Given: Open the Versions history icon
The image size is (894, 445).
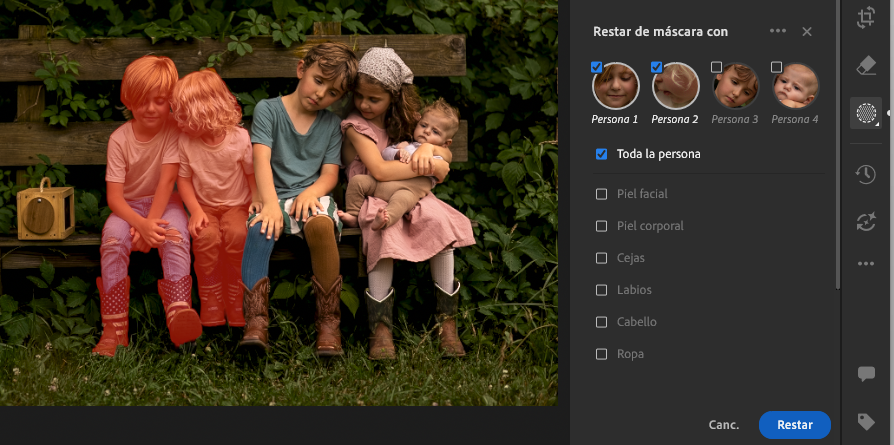Looking at the screenshot, I should point(866,175).
